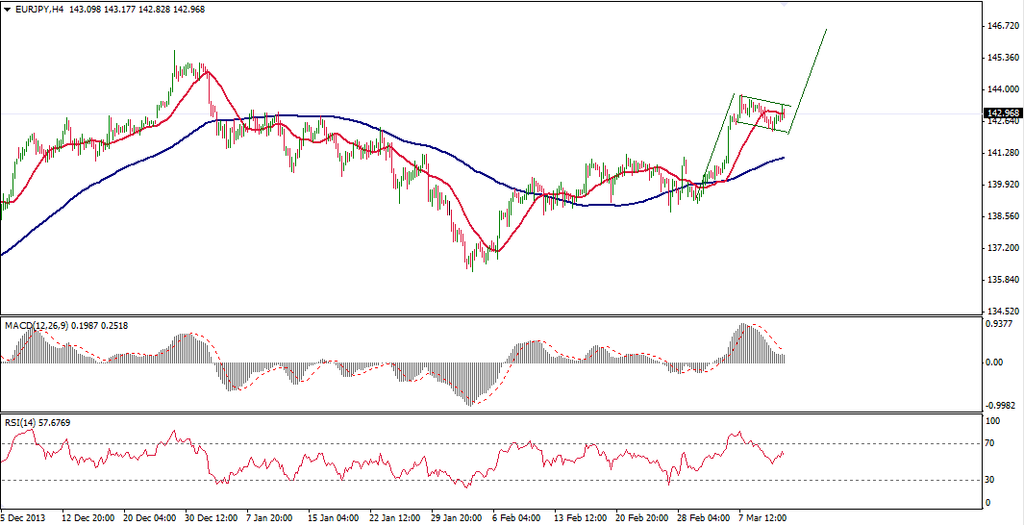Click the 6 Feb 04:00 date label
The width and height of the screenshot is (1024, 525).
point(518,518)
